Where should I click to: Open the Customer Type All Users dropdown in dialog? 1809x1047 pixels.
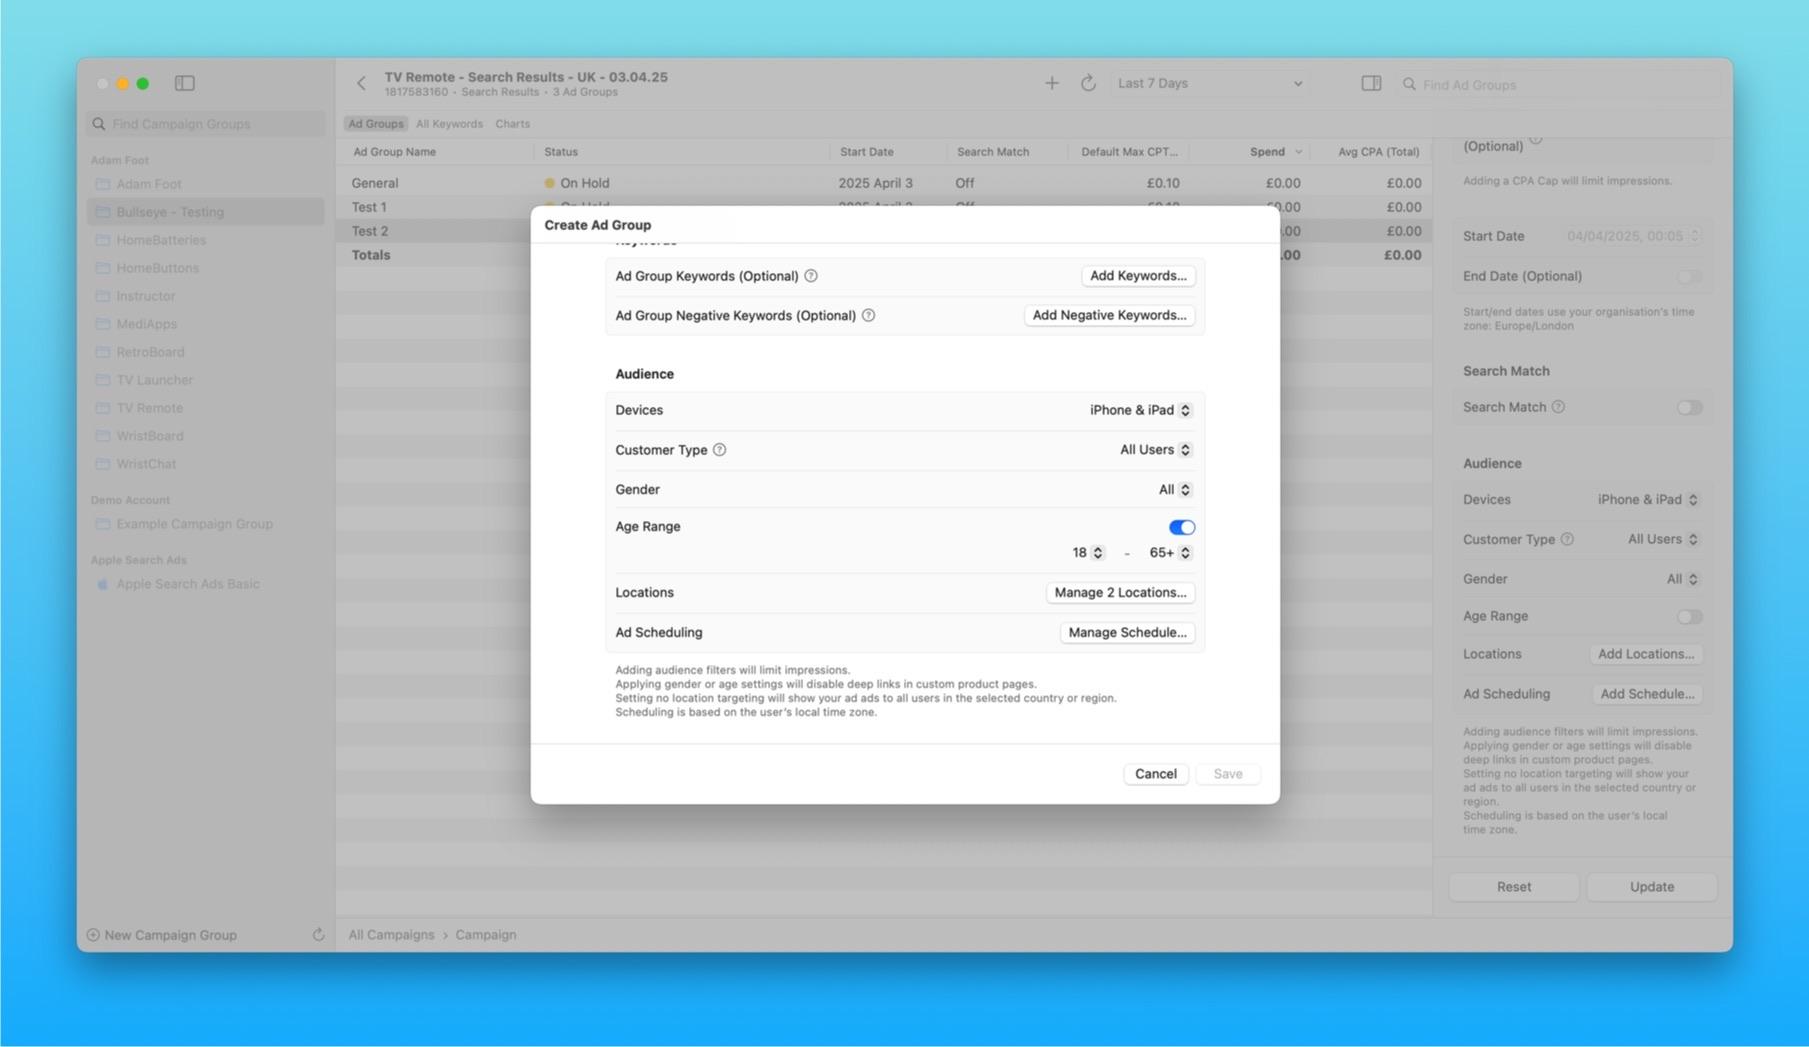(x=1155, y=450)
